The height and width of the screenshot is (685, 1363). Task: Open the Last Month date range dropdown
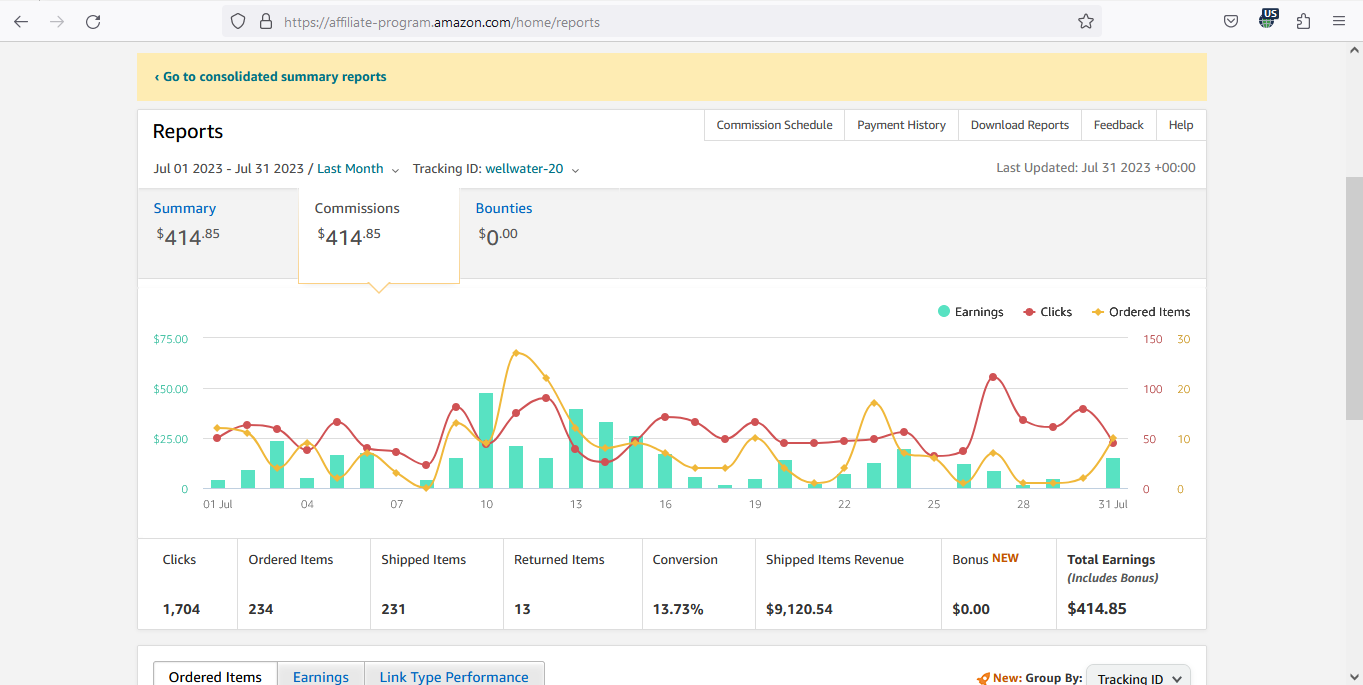[x=350, y=169]
